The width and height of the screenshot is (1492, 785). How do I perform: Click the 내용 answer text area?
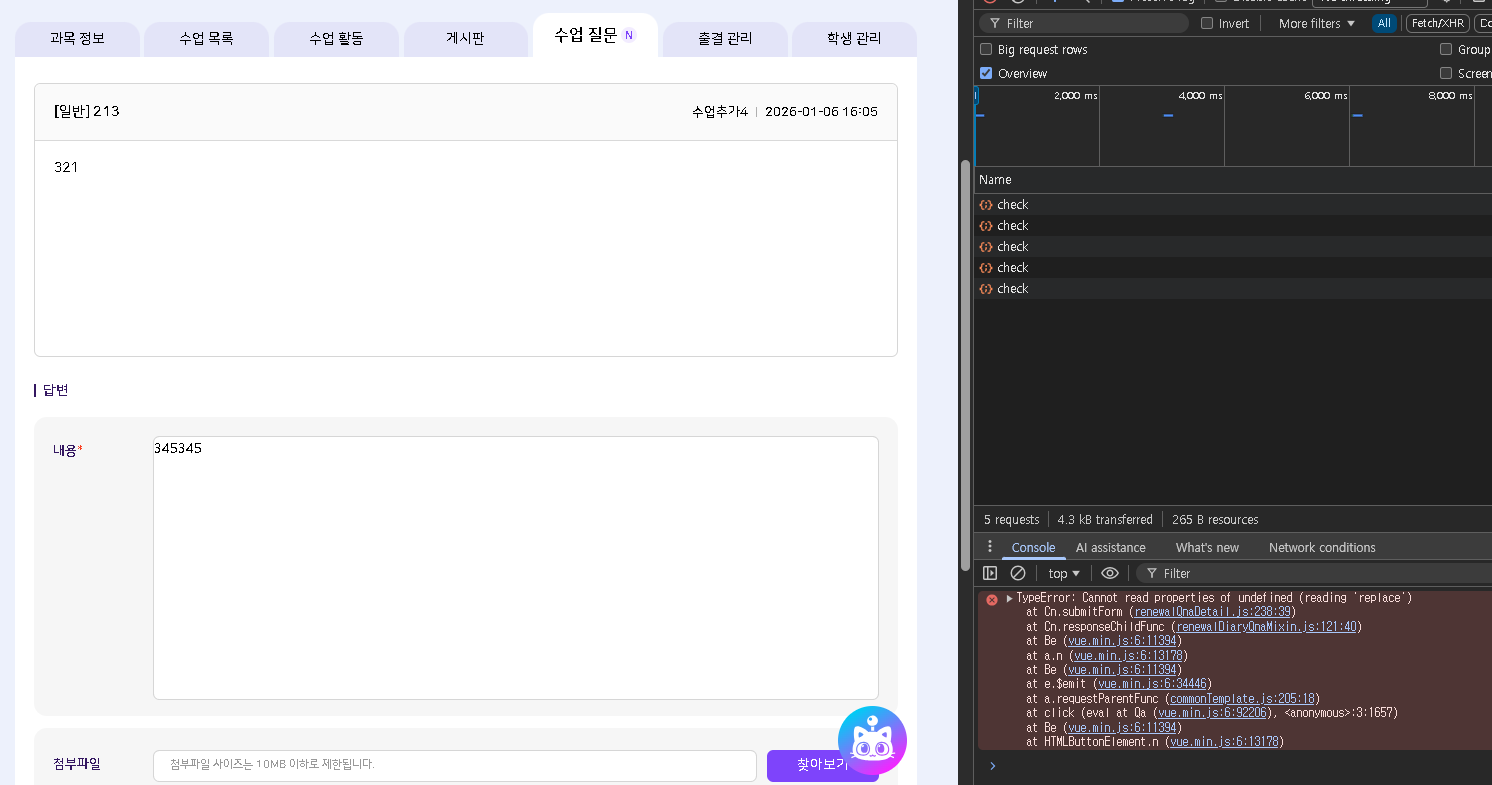coord(515,567)
